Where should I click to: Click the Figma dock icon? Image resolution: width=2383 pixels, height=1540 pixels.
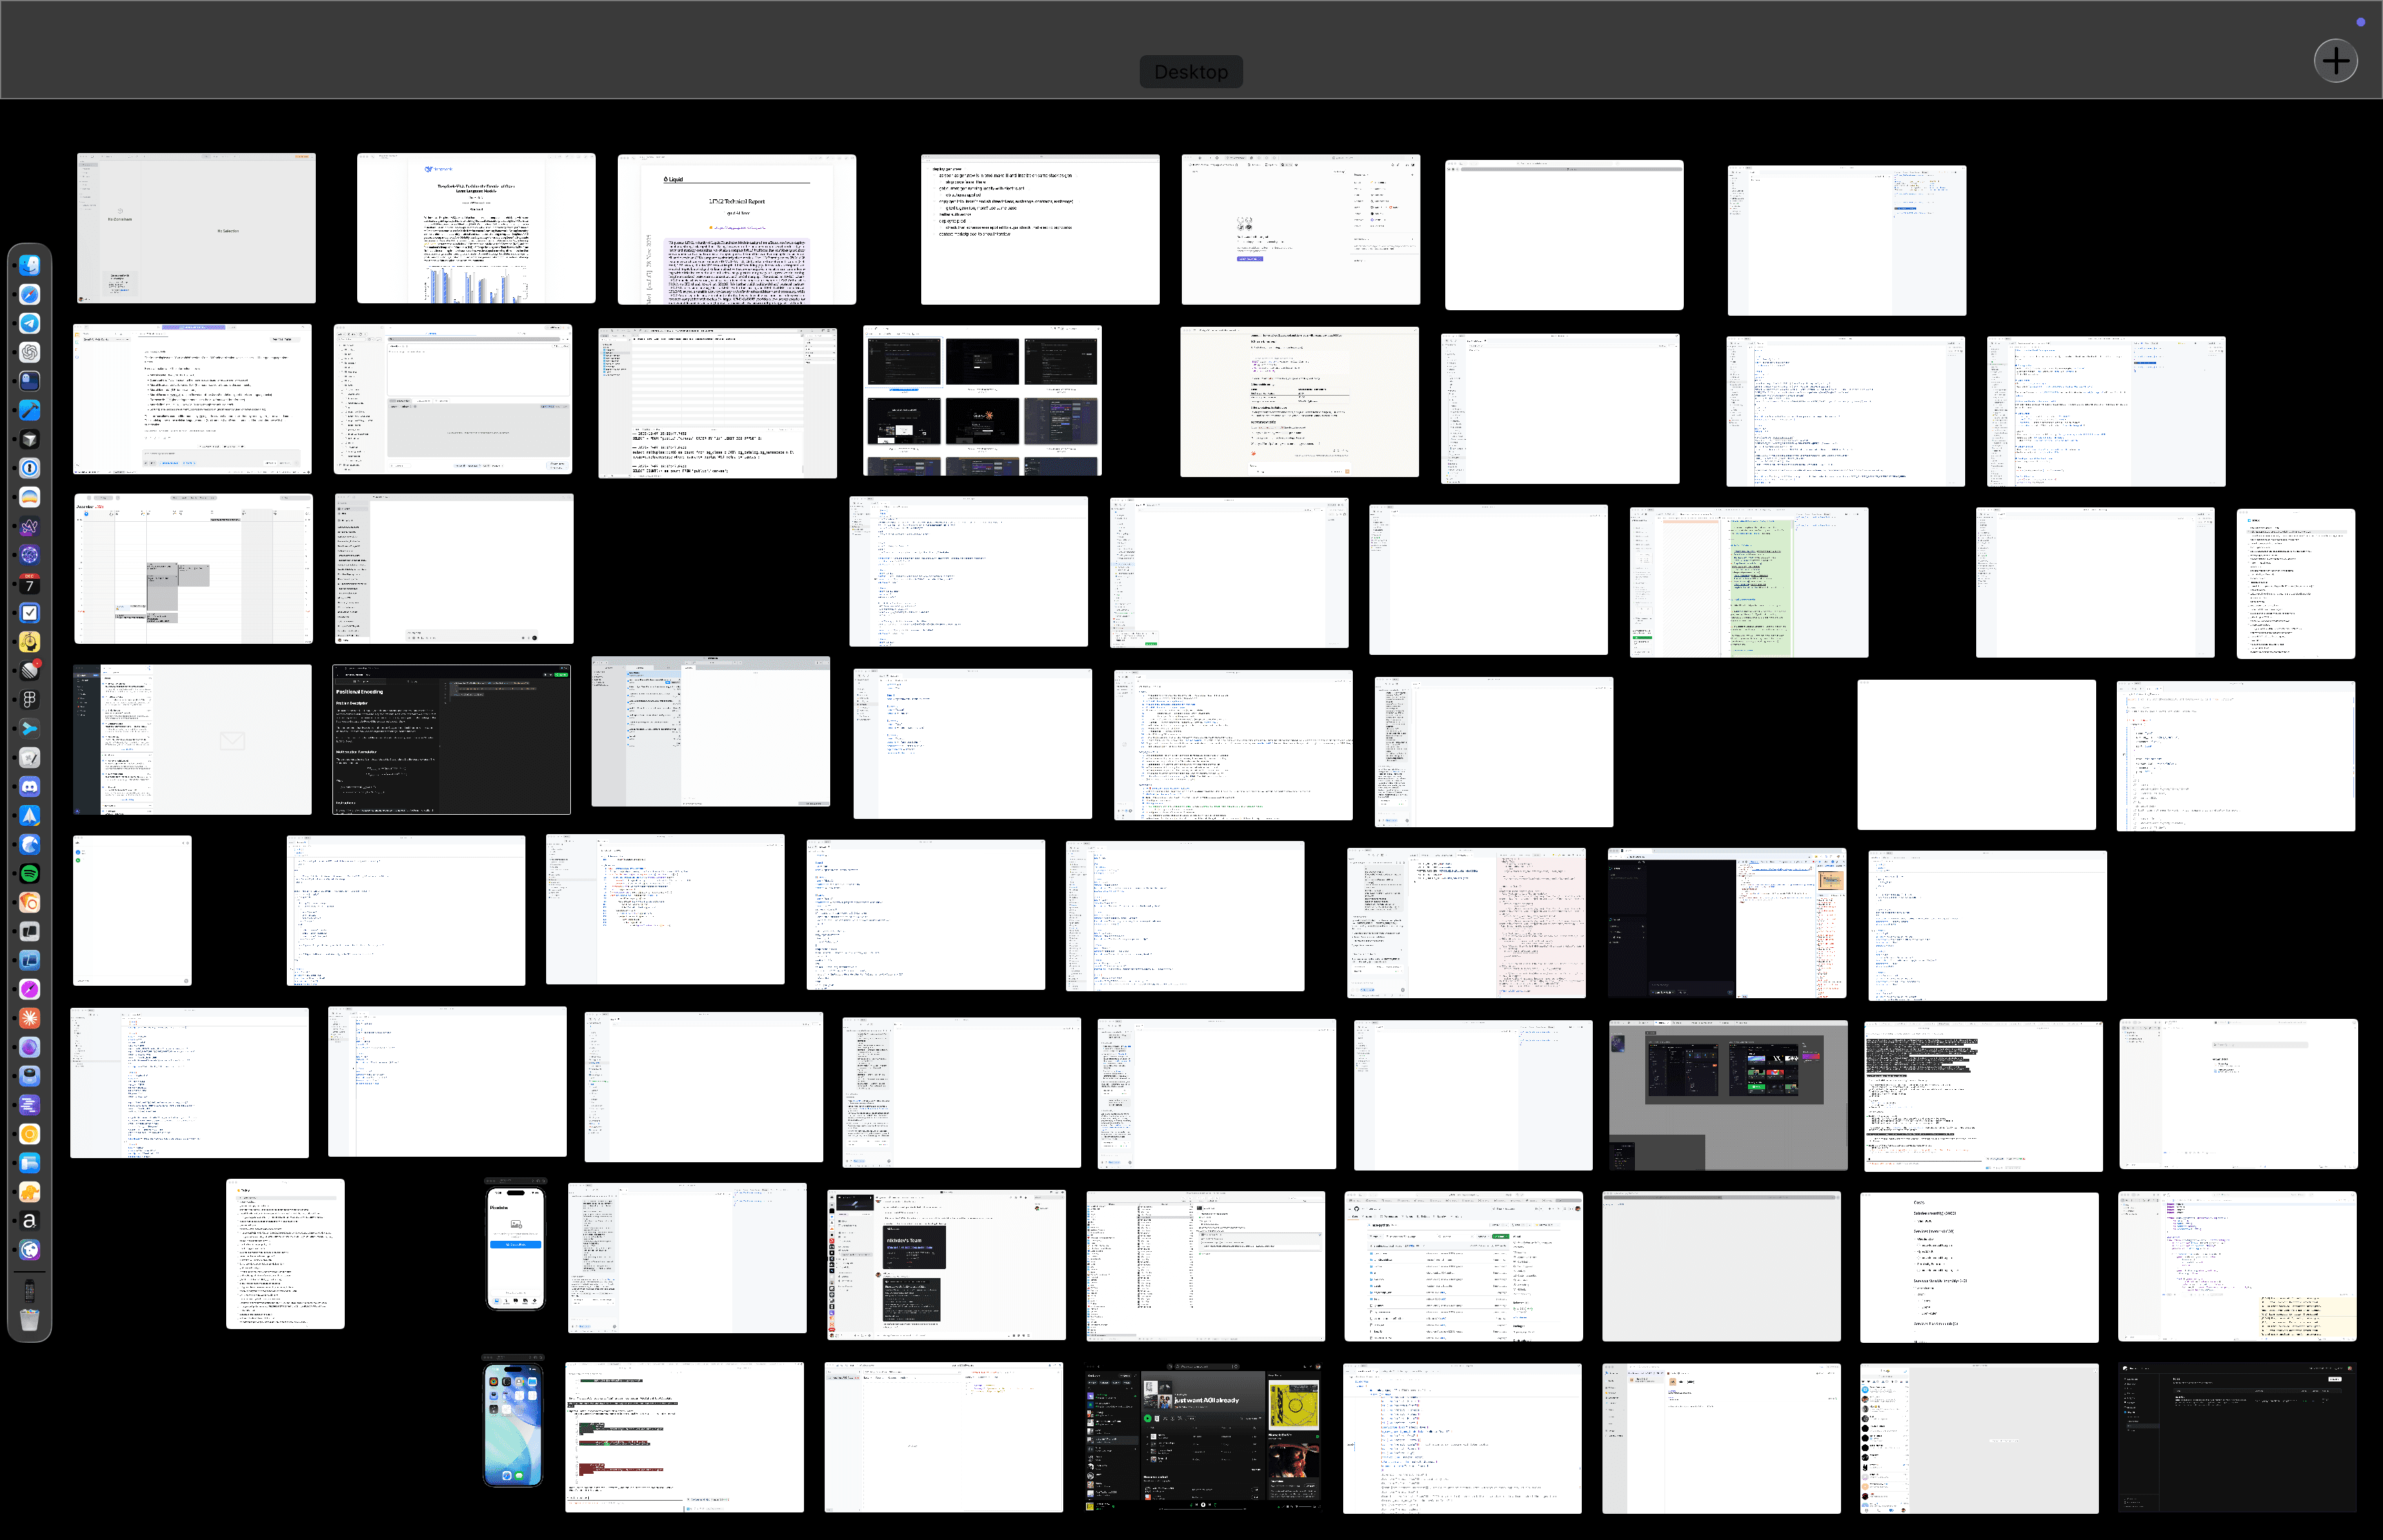[30, 700]
